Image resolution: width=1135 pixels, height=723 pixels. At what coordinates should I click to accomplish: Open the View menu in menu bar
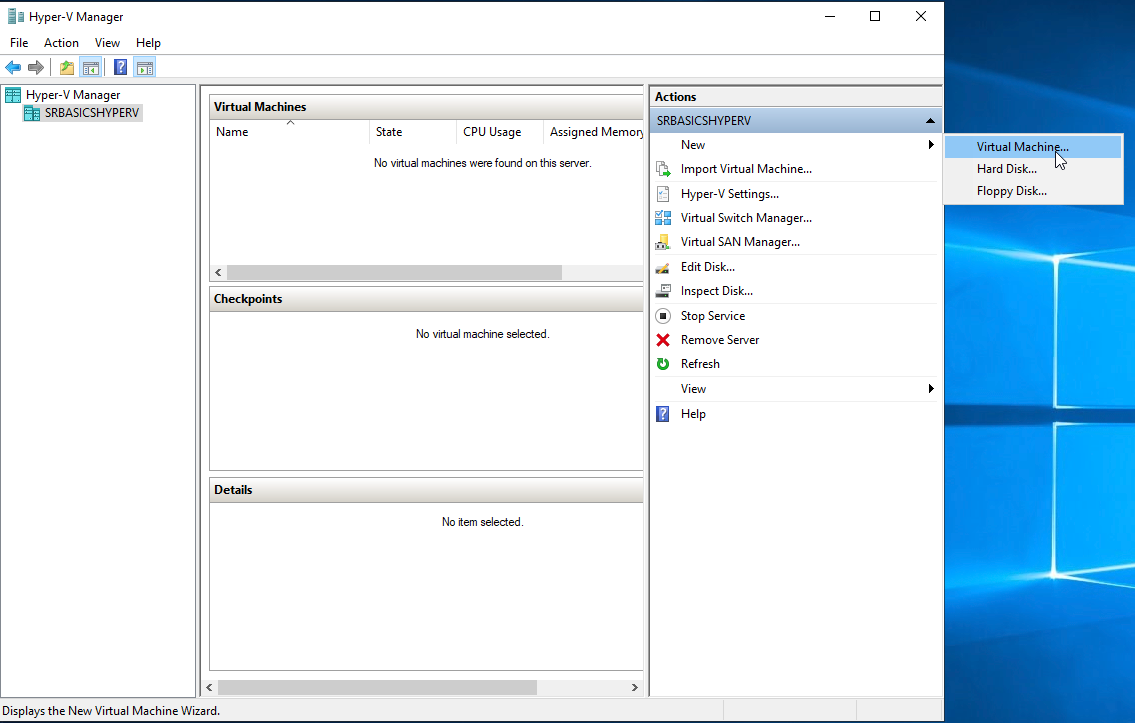point(107,43)
